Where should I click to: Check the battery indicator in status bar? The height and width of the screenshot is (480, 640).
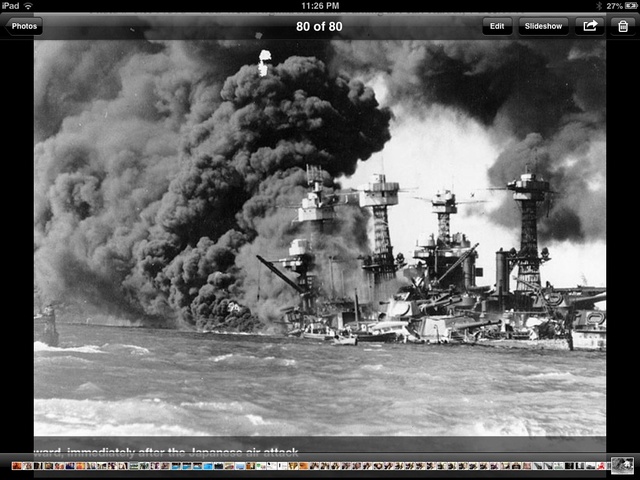pyautogui.click(x=631, y=6)
